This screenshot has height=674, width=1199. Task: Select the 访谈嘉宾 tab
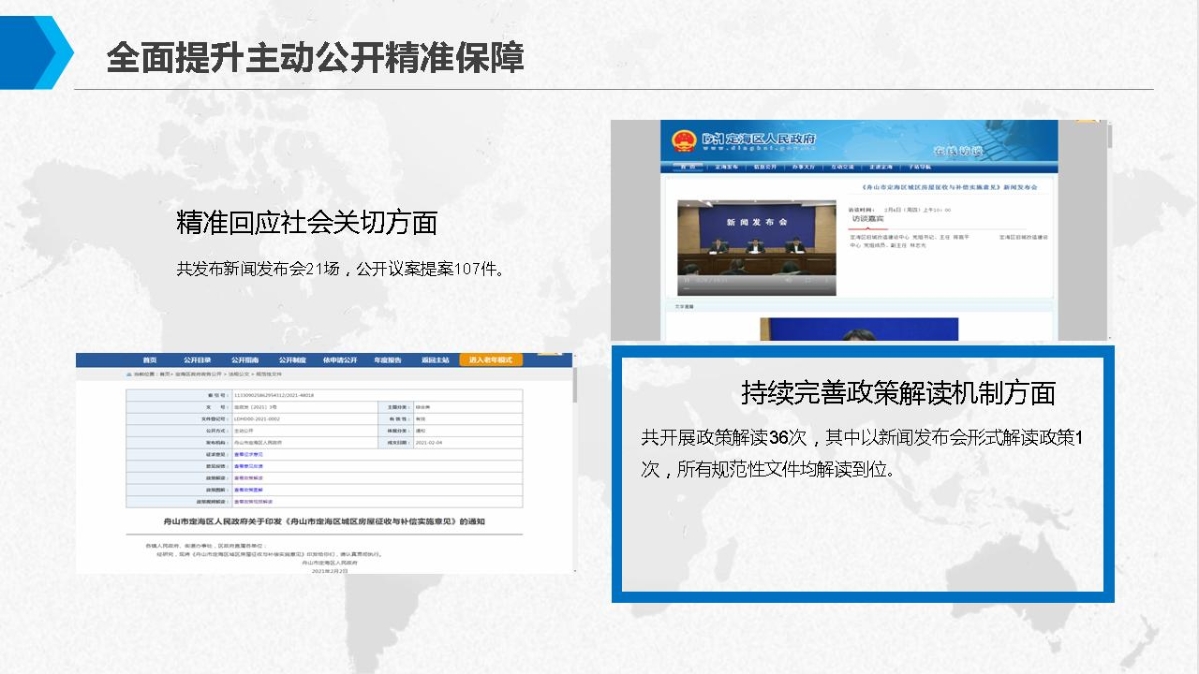868,218
